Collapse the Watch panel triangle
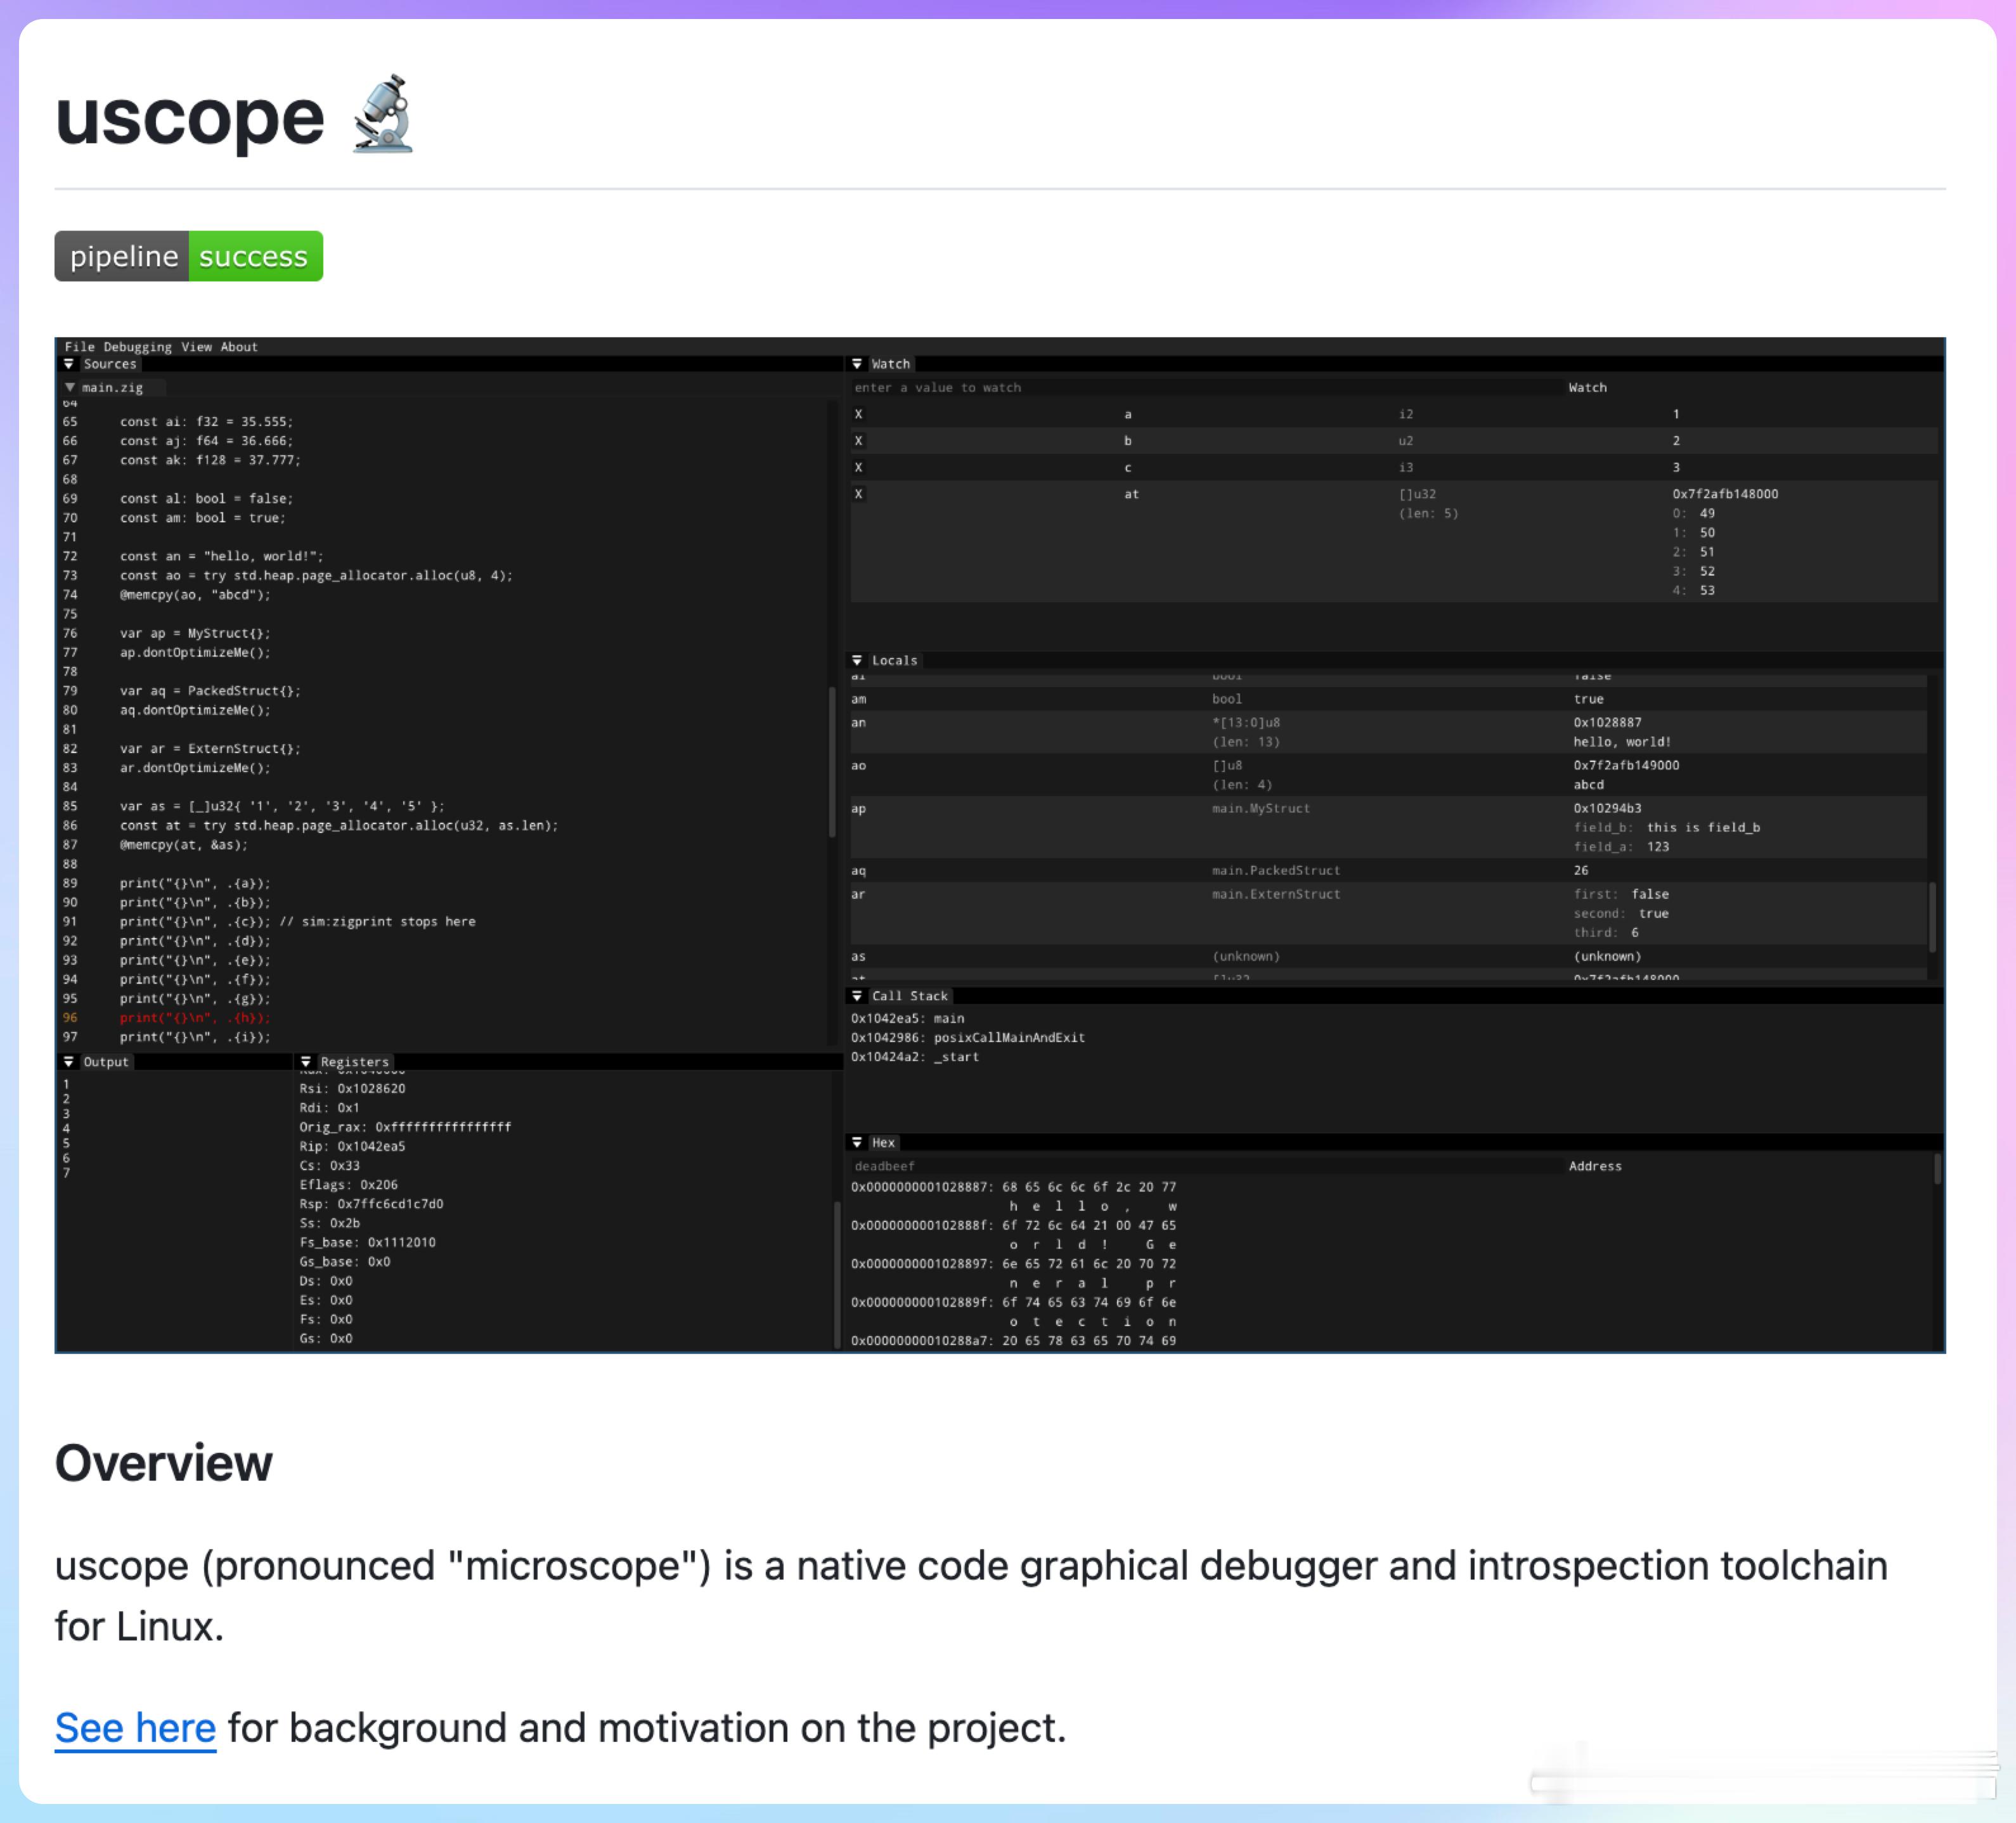 pos(857,364)
